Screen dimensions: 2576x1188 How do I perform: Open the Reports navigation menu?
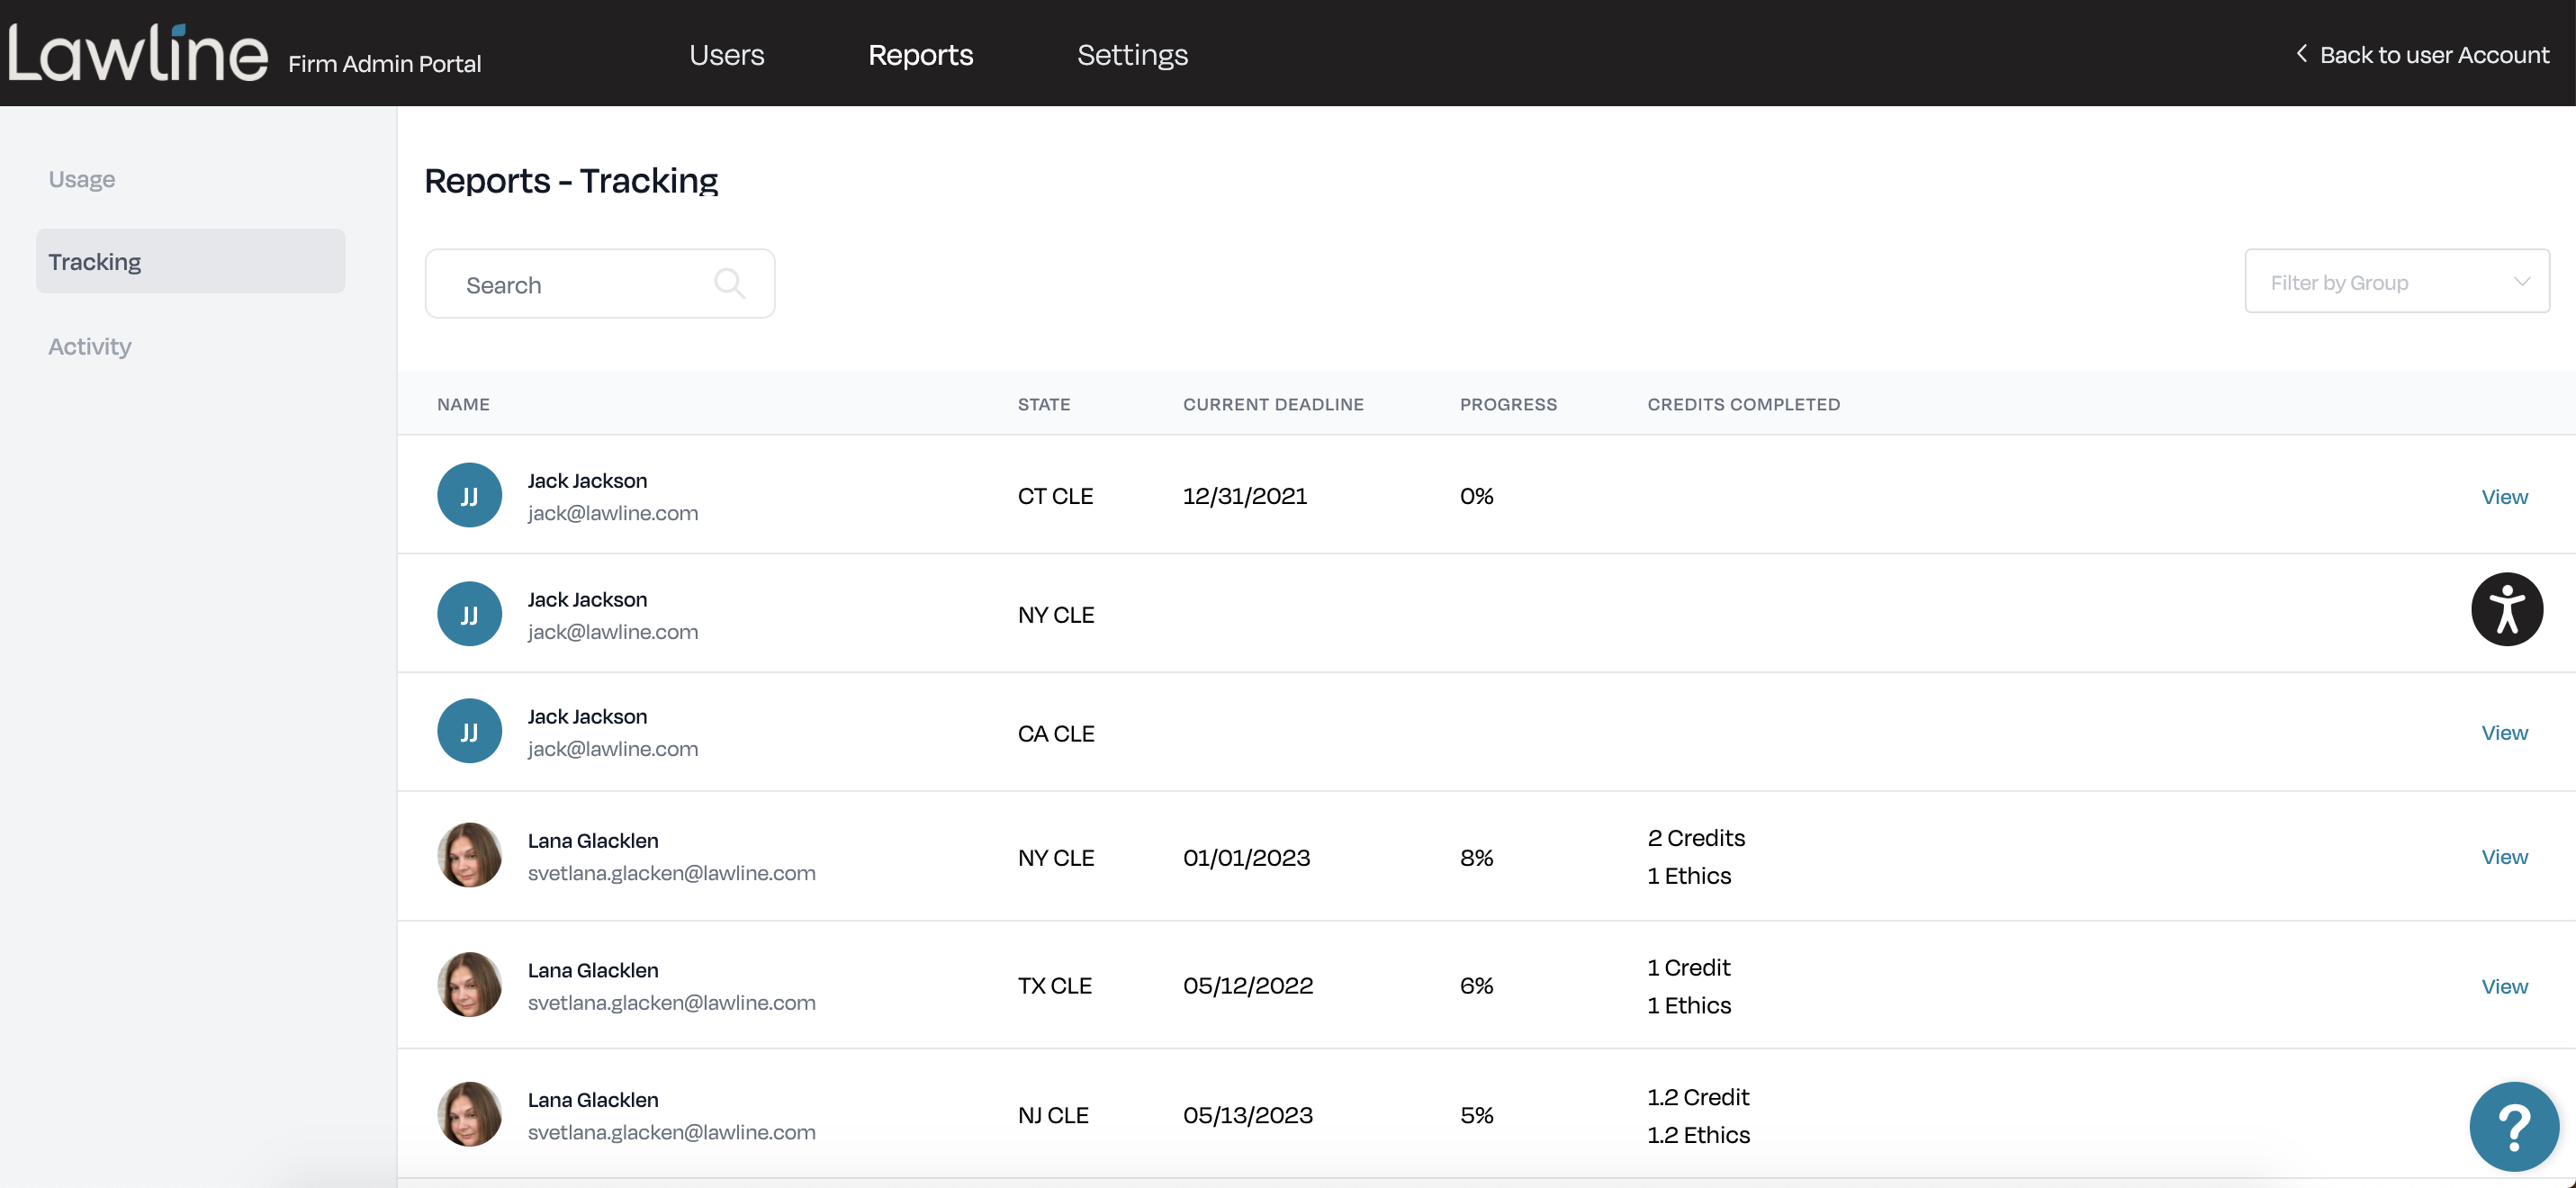pos(922,52)
